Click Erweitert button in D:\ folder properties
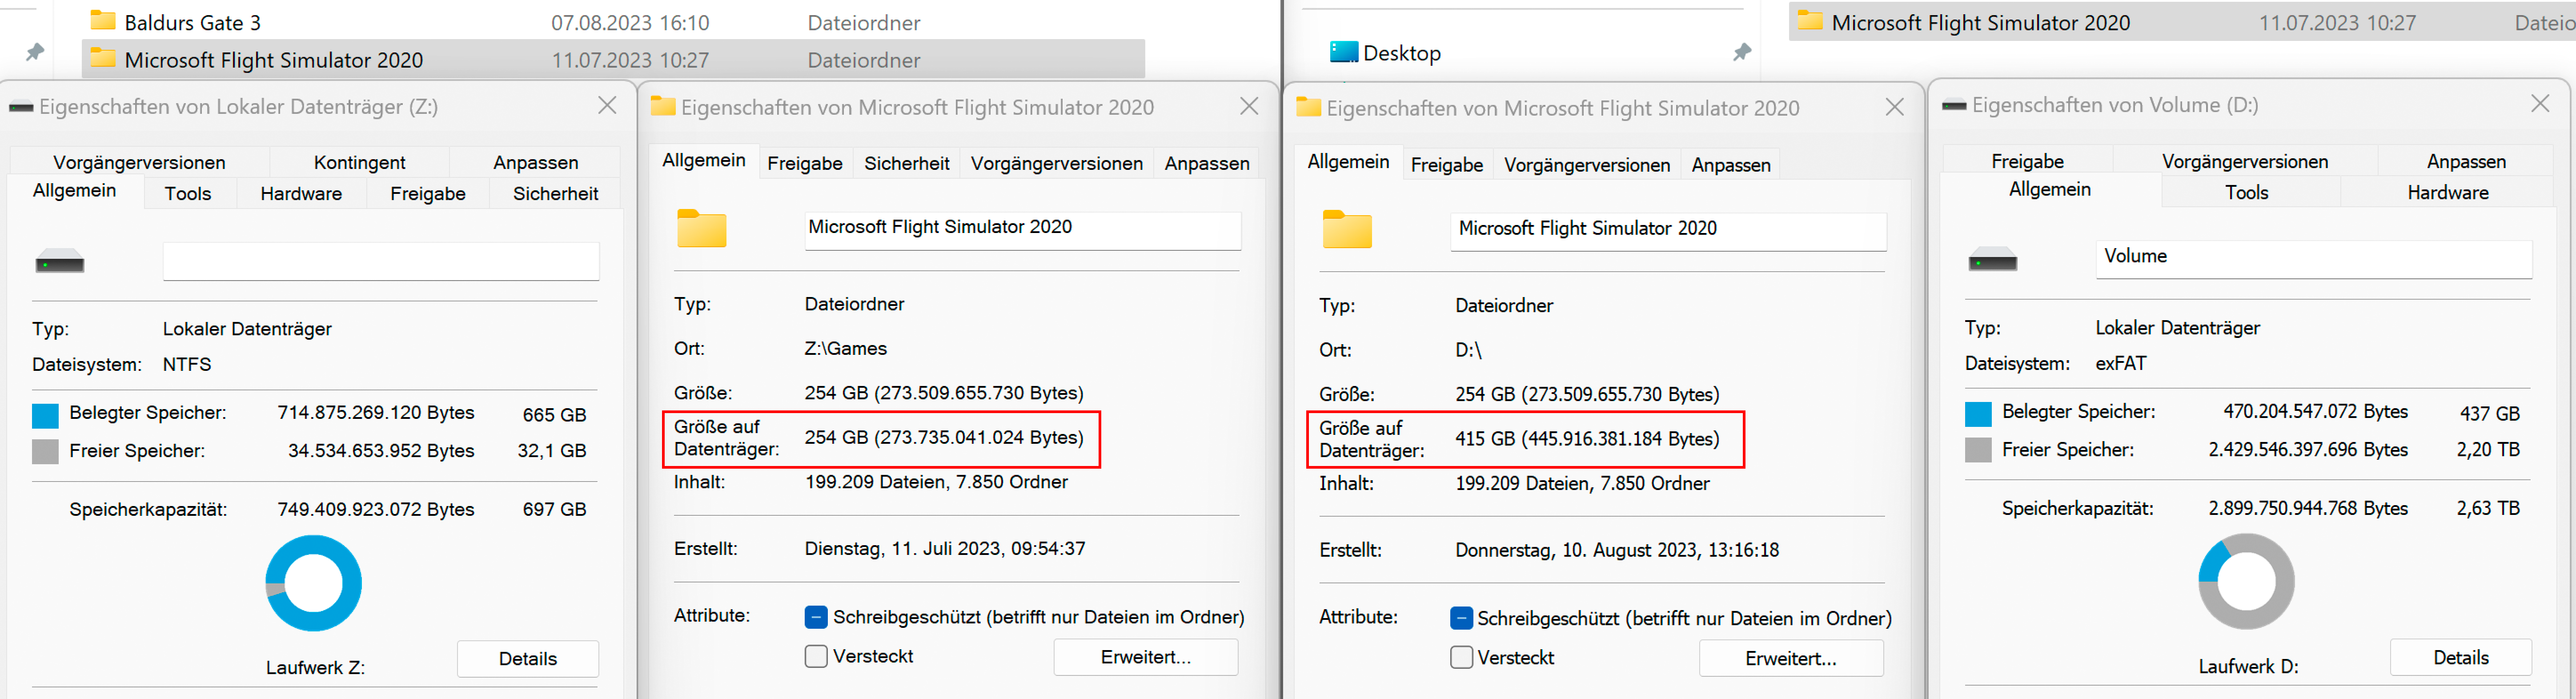2576x699 pixels. tap(1790, 658)
